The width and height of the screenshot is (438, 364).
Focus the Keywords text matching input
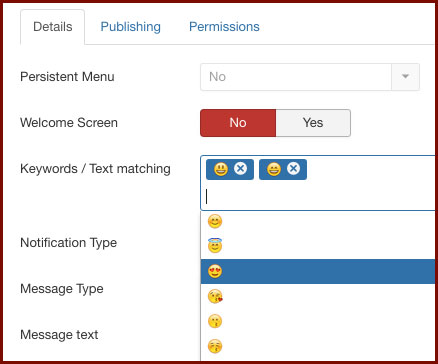[x=318, y=197]
